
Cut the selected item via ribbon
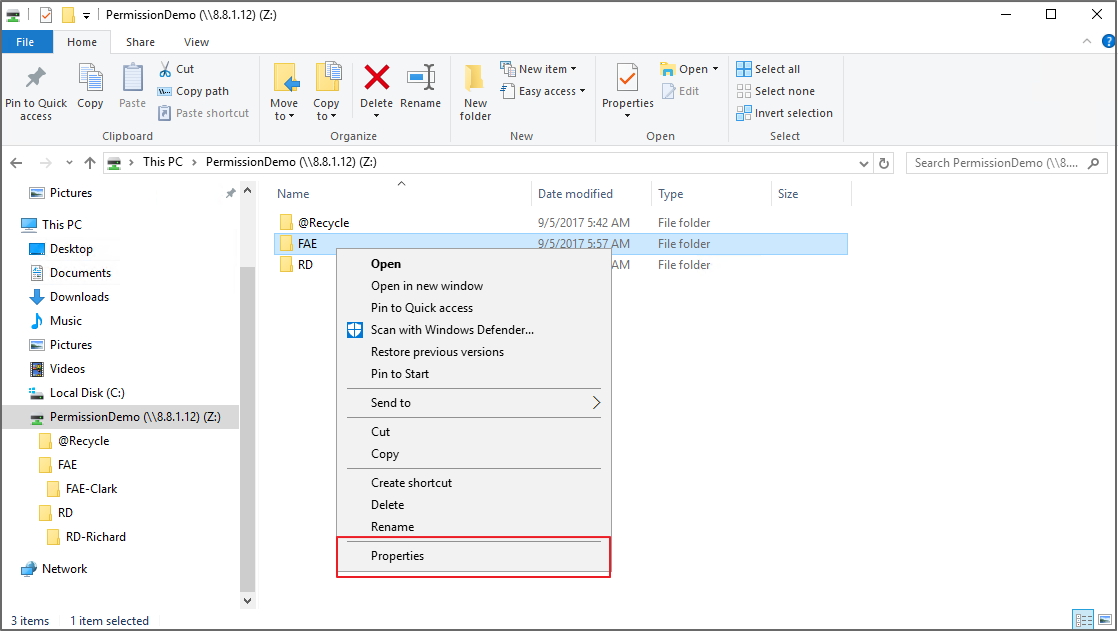point(176,69)
